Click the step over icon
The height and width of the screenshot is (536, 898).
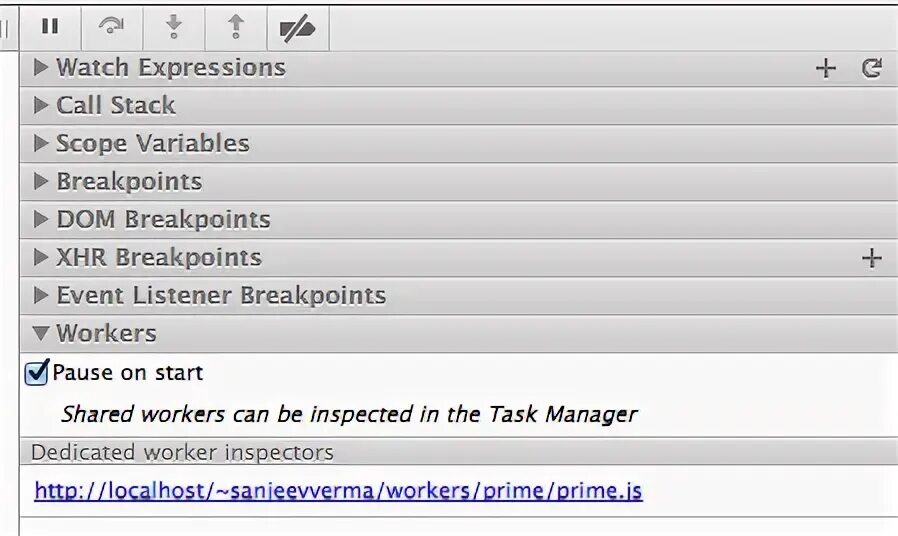[x=112, y=26]
